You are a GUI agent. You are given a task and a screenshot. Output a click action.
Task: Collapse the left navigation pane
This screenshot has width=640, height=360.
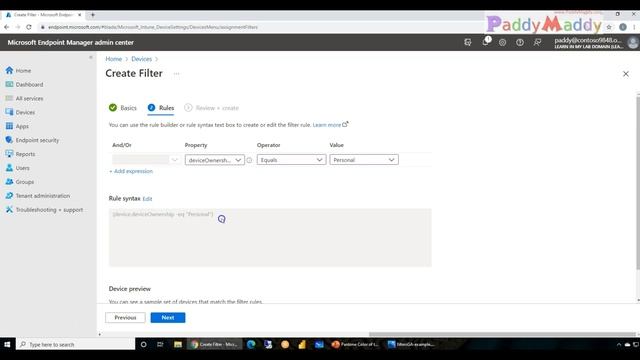tap(91, 58)
